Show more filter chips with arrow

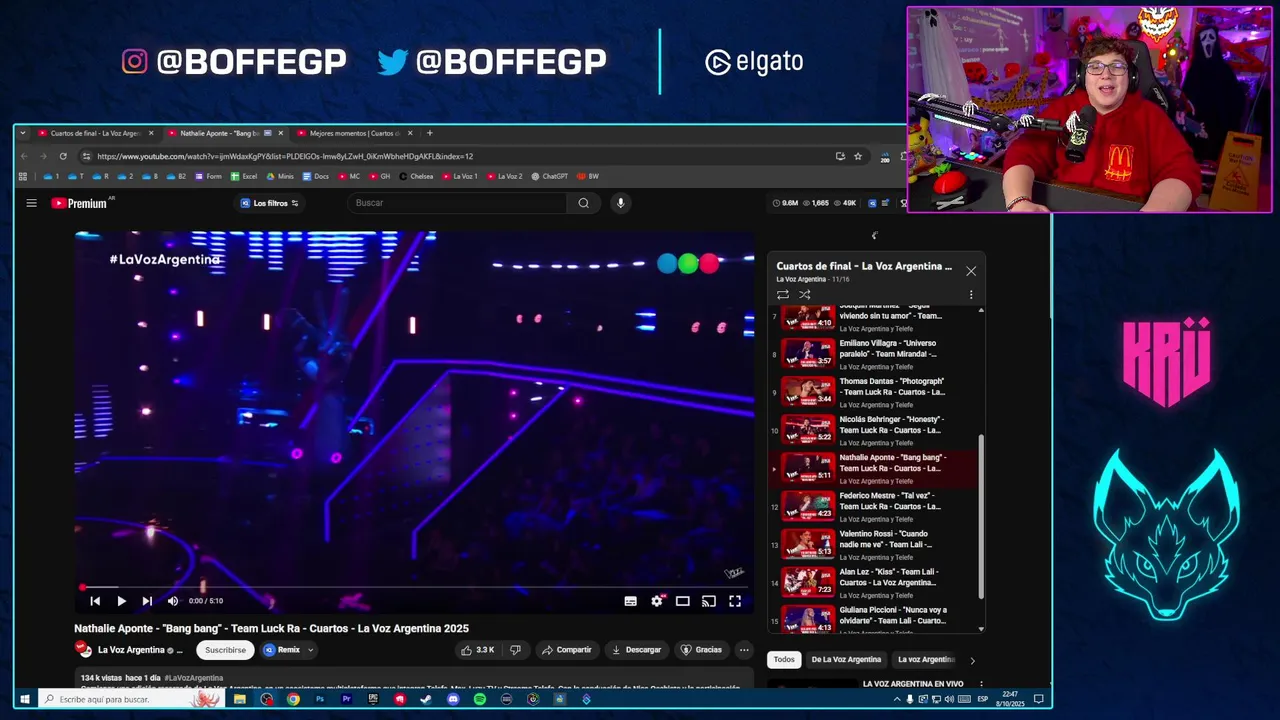tap(972, 660)
